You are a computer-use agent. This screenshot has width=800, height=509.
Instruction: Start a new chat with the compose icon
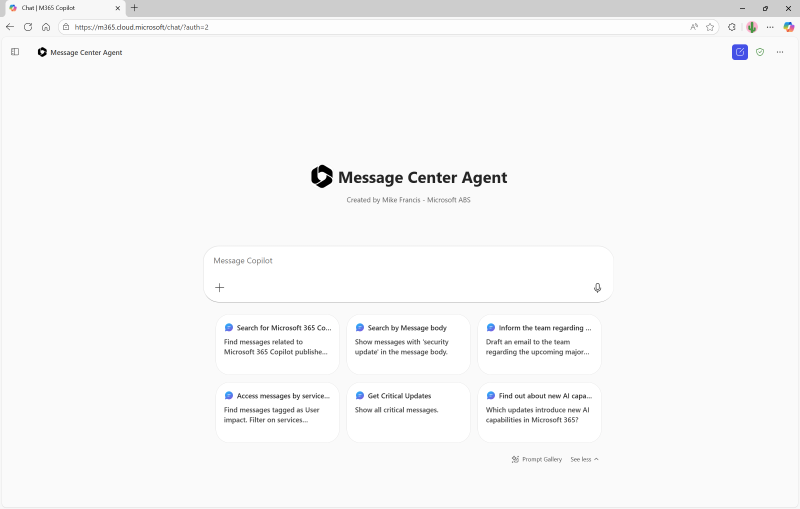740,52
